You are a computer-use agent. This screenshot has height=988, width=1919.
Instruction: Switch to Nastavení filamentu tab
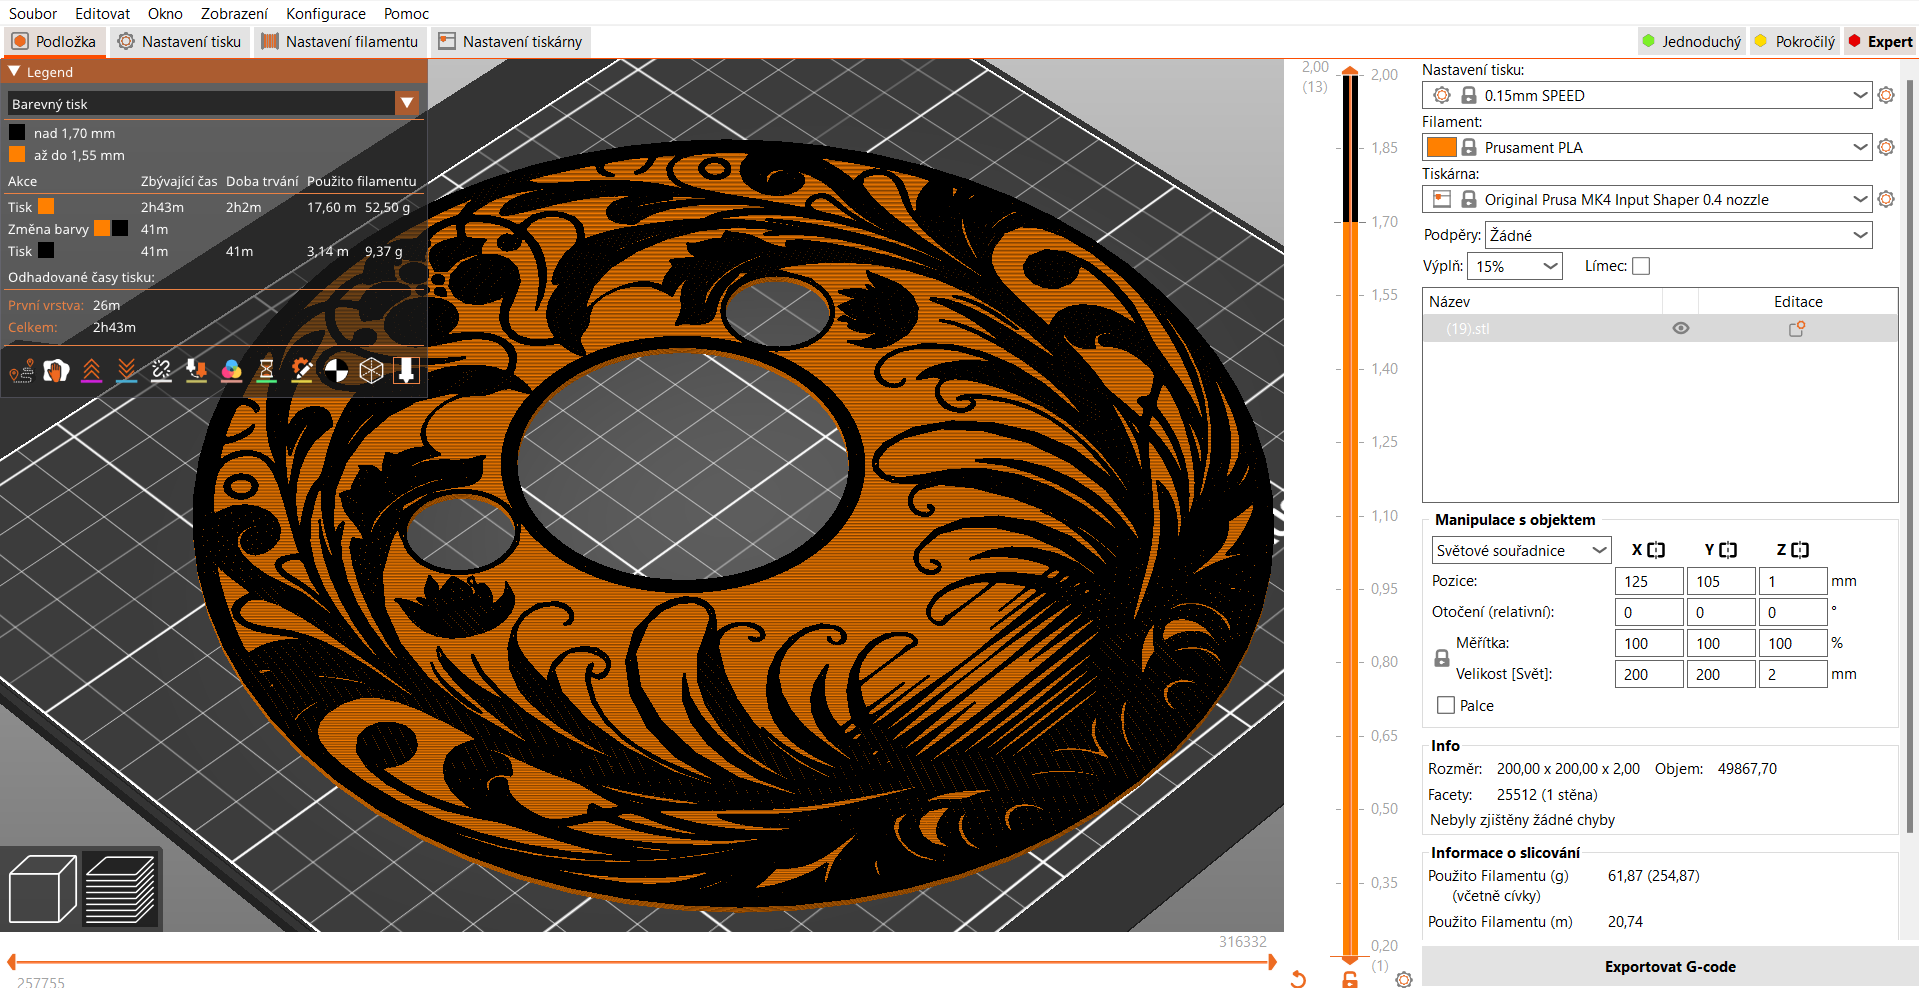(x=340, y=42)
